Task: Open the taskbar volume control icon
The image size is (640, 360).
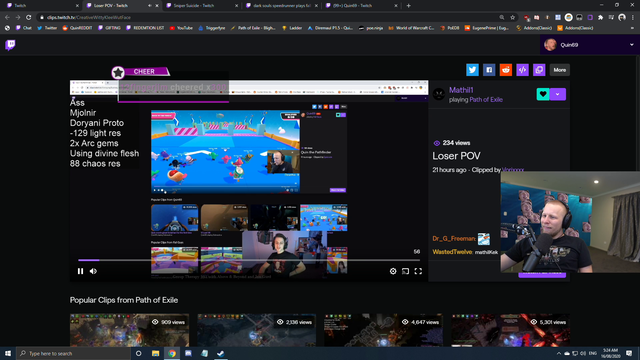Action: [x=583, y=353]
